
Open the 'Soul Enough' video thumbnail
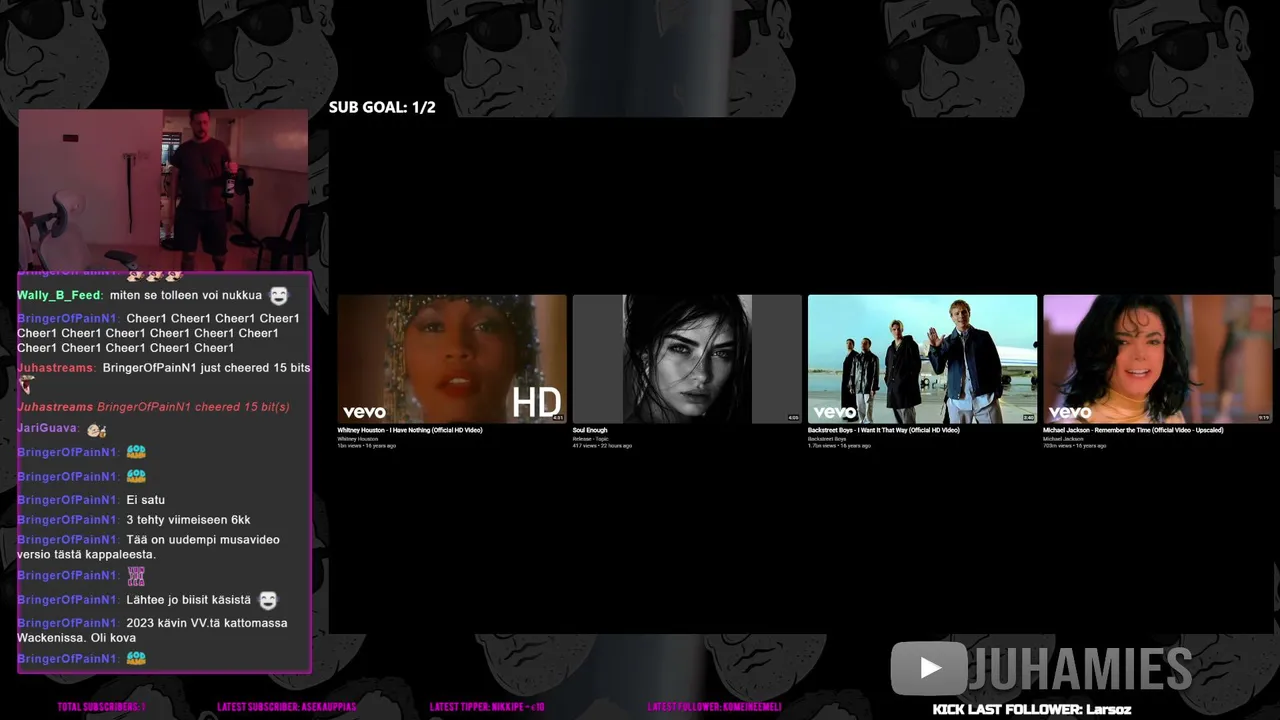tap(687, 359)
